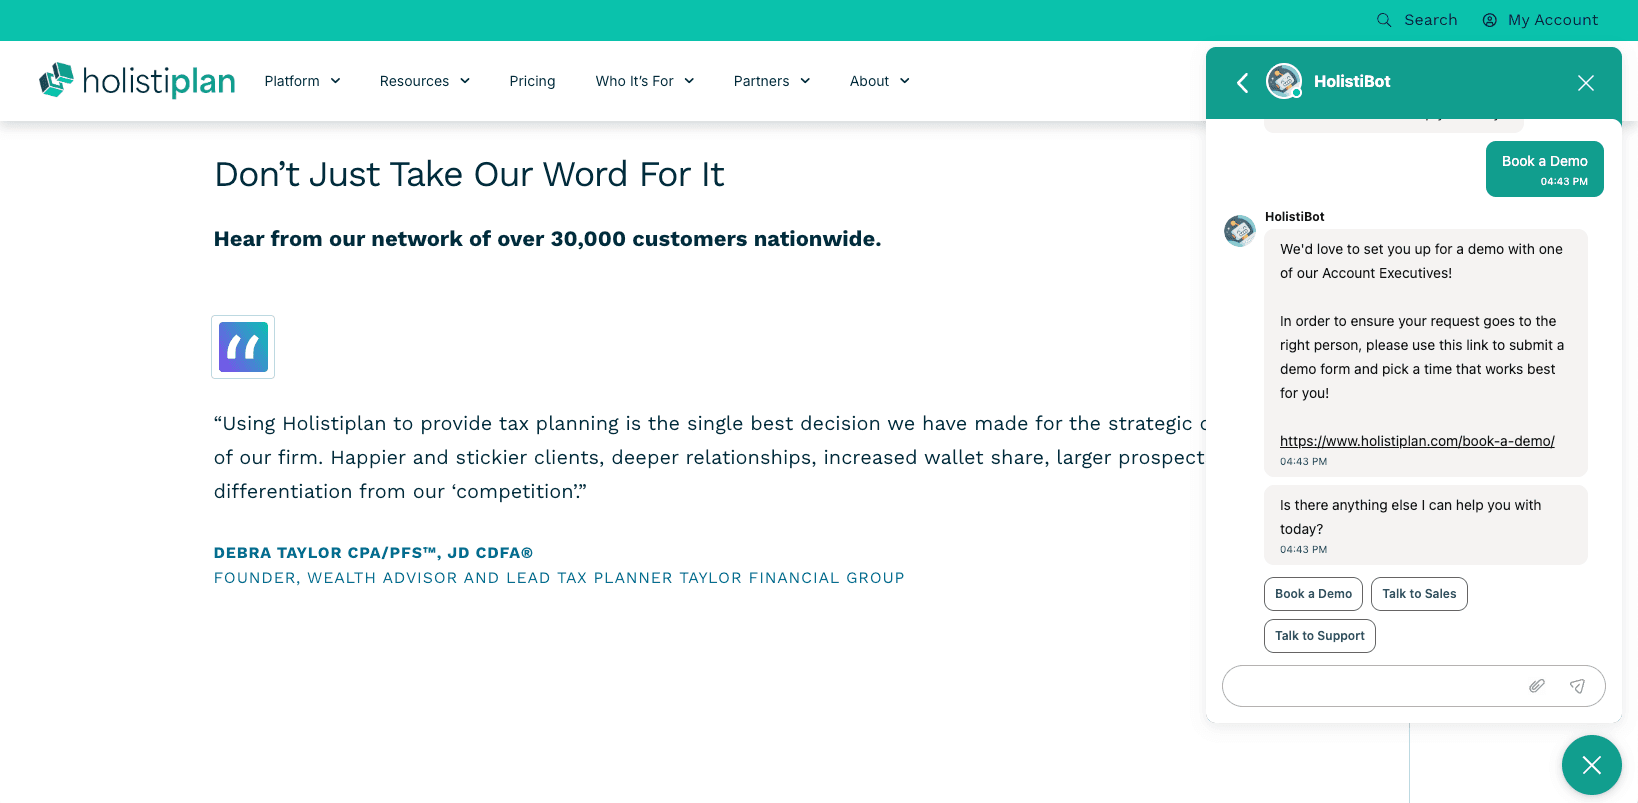The width and height of the screenshot is (1638, 803).
Task: Expand the Platform dropdown menu
Action: (x=302, y=81)
